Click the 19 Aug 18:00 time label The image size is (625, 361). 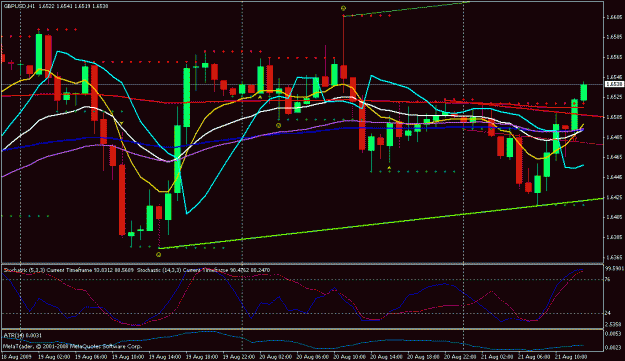pos(201,356)
